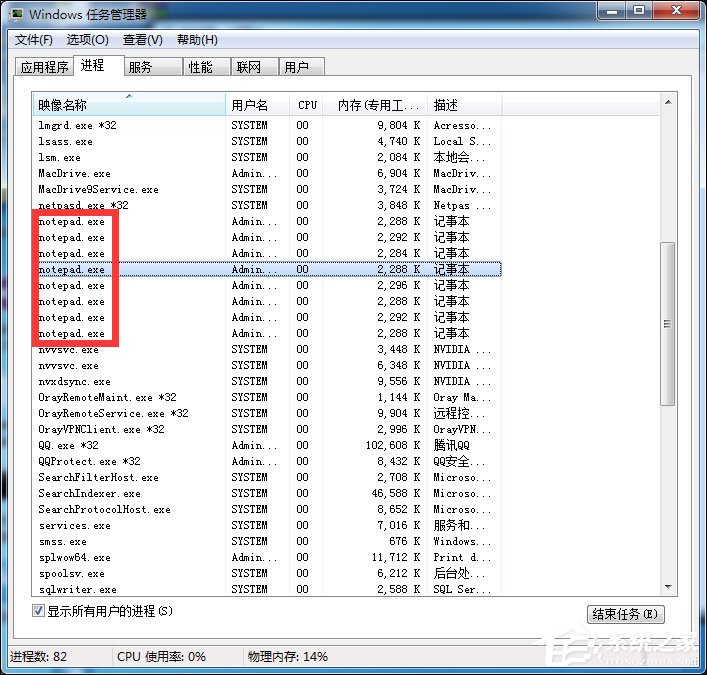707x675 pixels.
Task: Select the lsass.exe process row
Action: click(x=267, y=142)
